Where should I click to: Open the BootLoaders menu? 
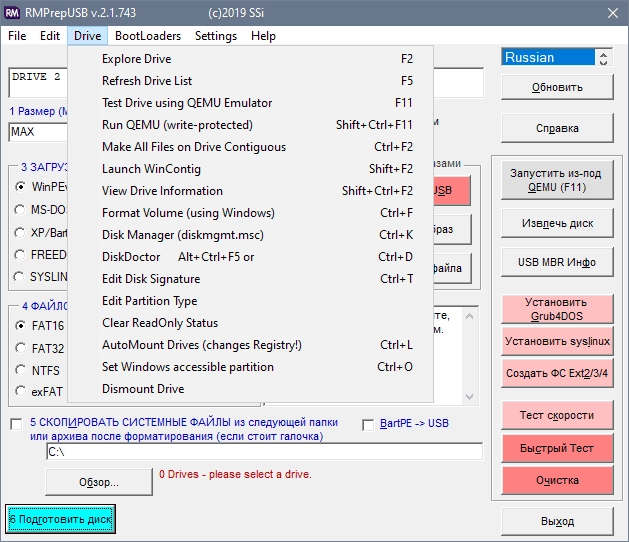148,36
